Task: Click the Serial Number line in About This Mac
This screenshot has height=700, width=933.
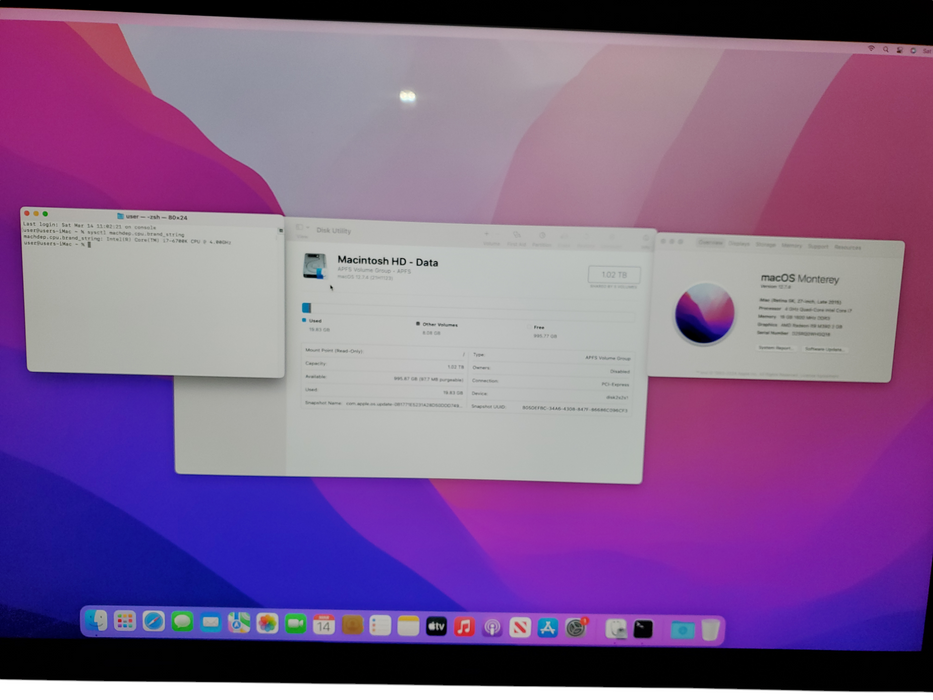Action: click(793, 333)
